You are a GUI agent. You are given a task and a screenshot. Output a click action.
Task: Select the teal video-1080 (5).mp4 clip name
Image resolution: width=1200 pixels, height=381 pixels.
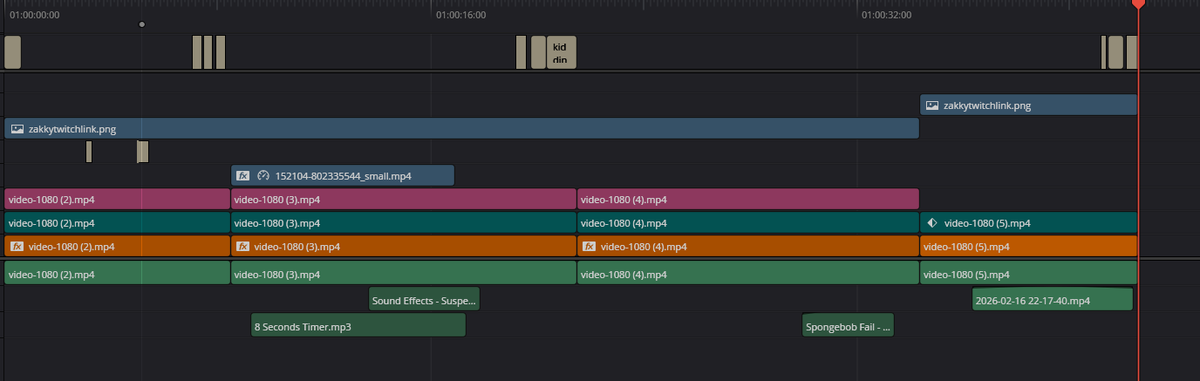[987, 223]
